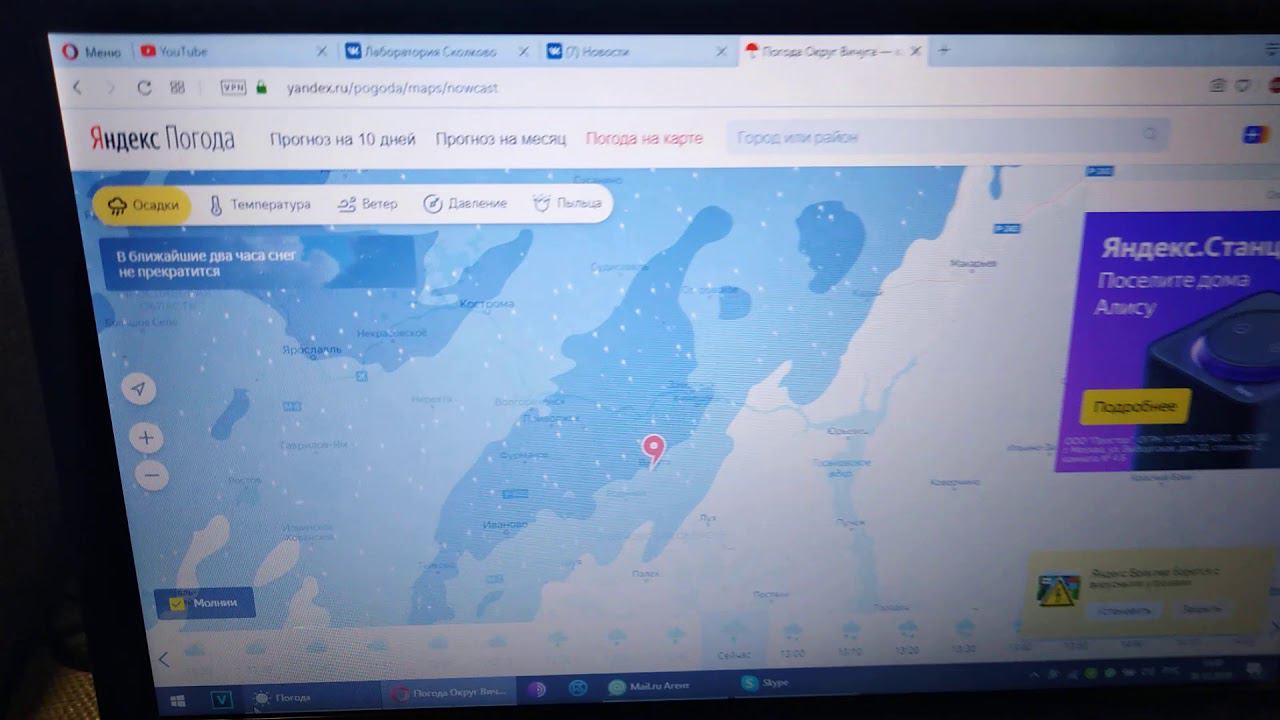Open the purple Viber taskbar icon

click(x=537, y=690)
